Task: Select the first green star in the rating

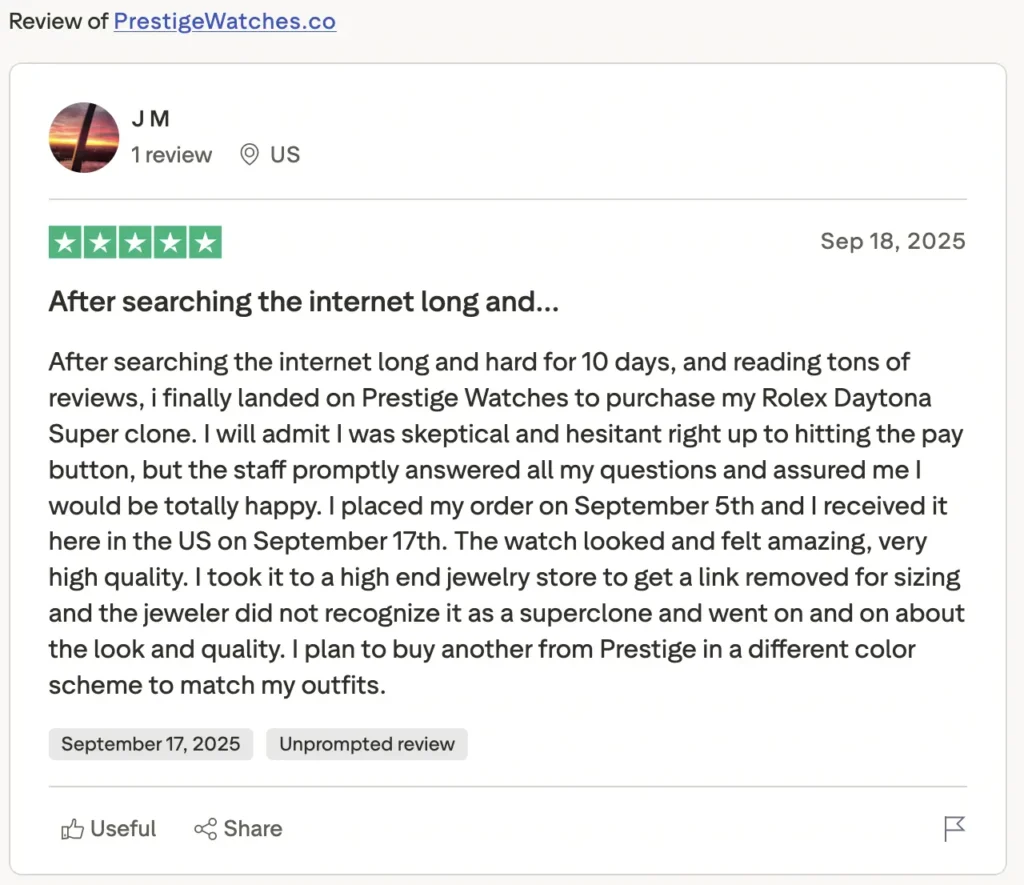Action: (65, 241)
